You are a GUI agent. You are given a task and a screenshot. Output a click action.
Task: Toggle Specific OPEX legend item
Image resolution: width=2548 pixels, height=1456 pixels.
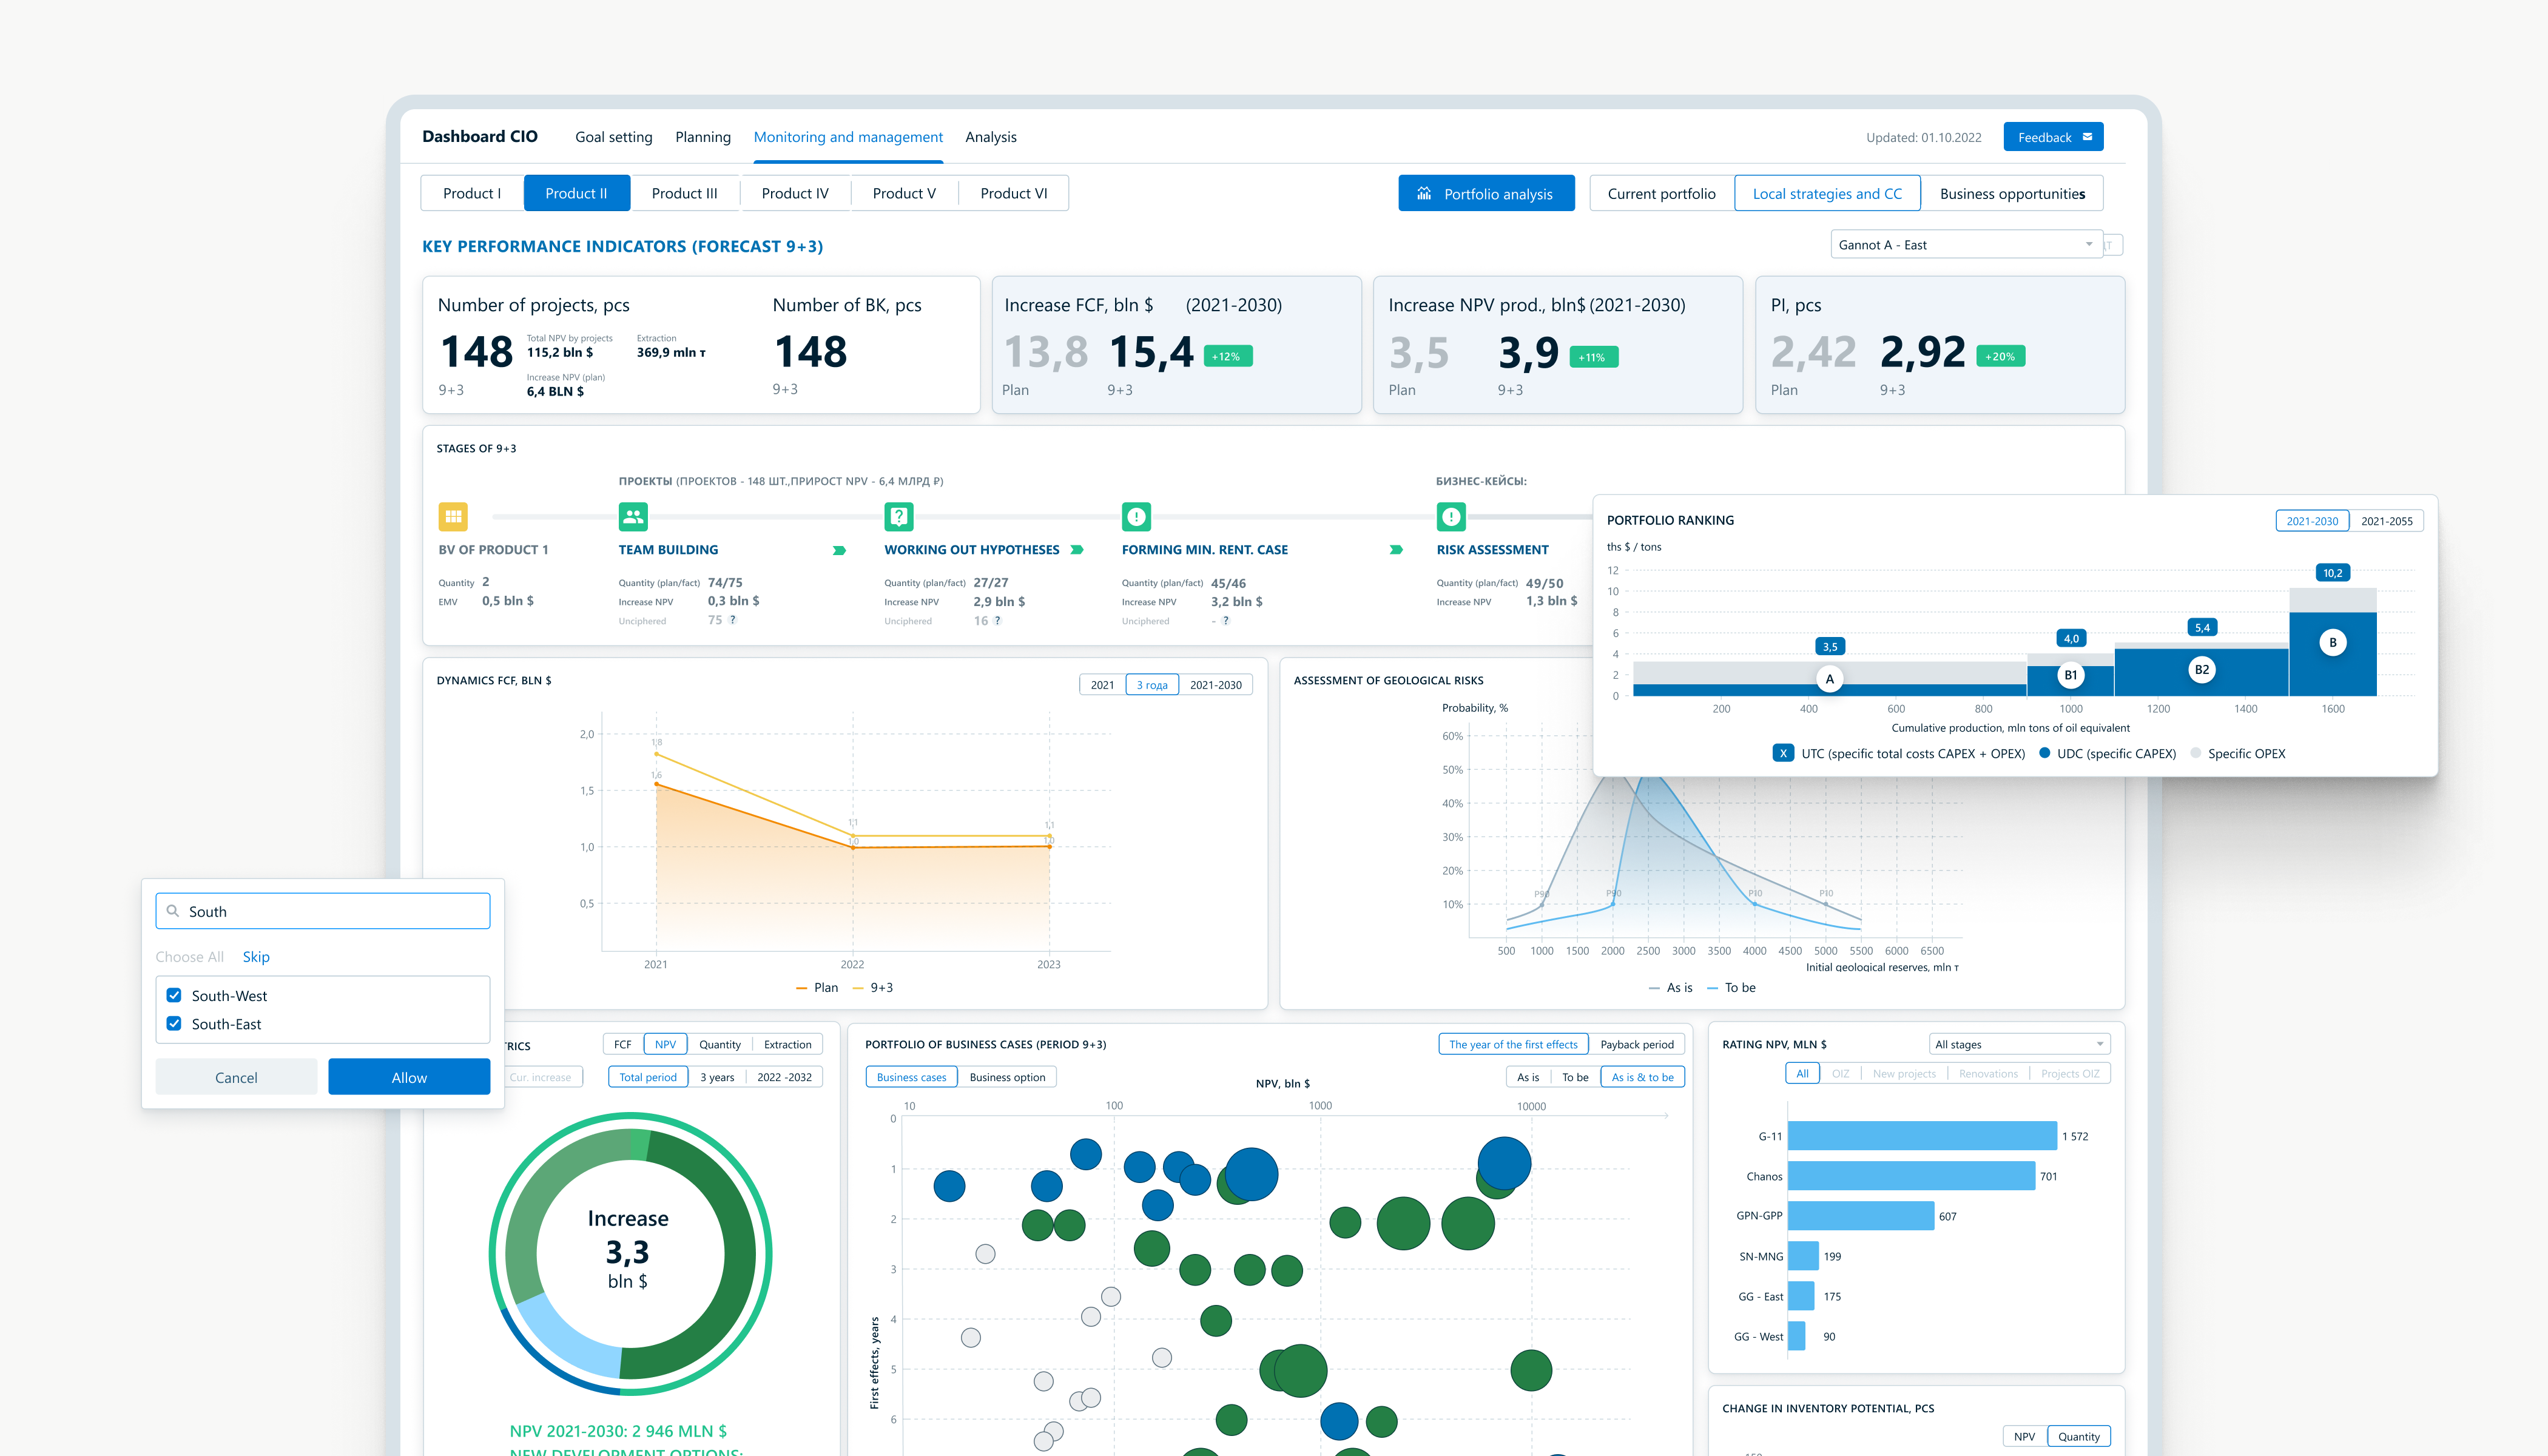[2238, 753]
